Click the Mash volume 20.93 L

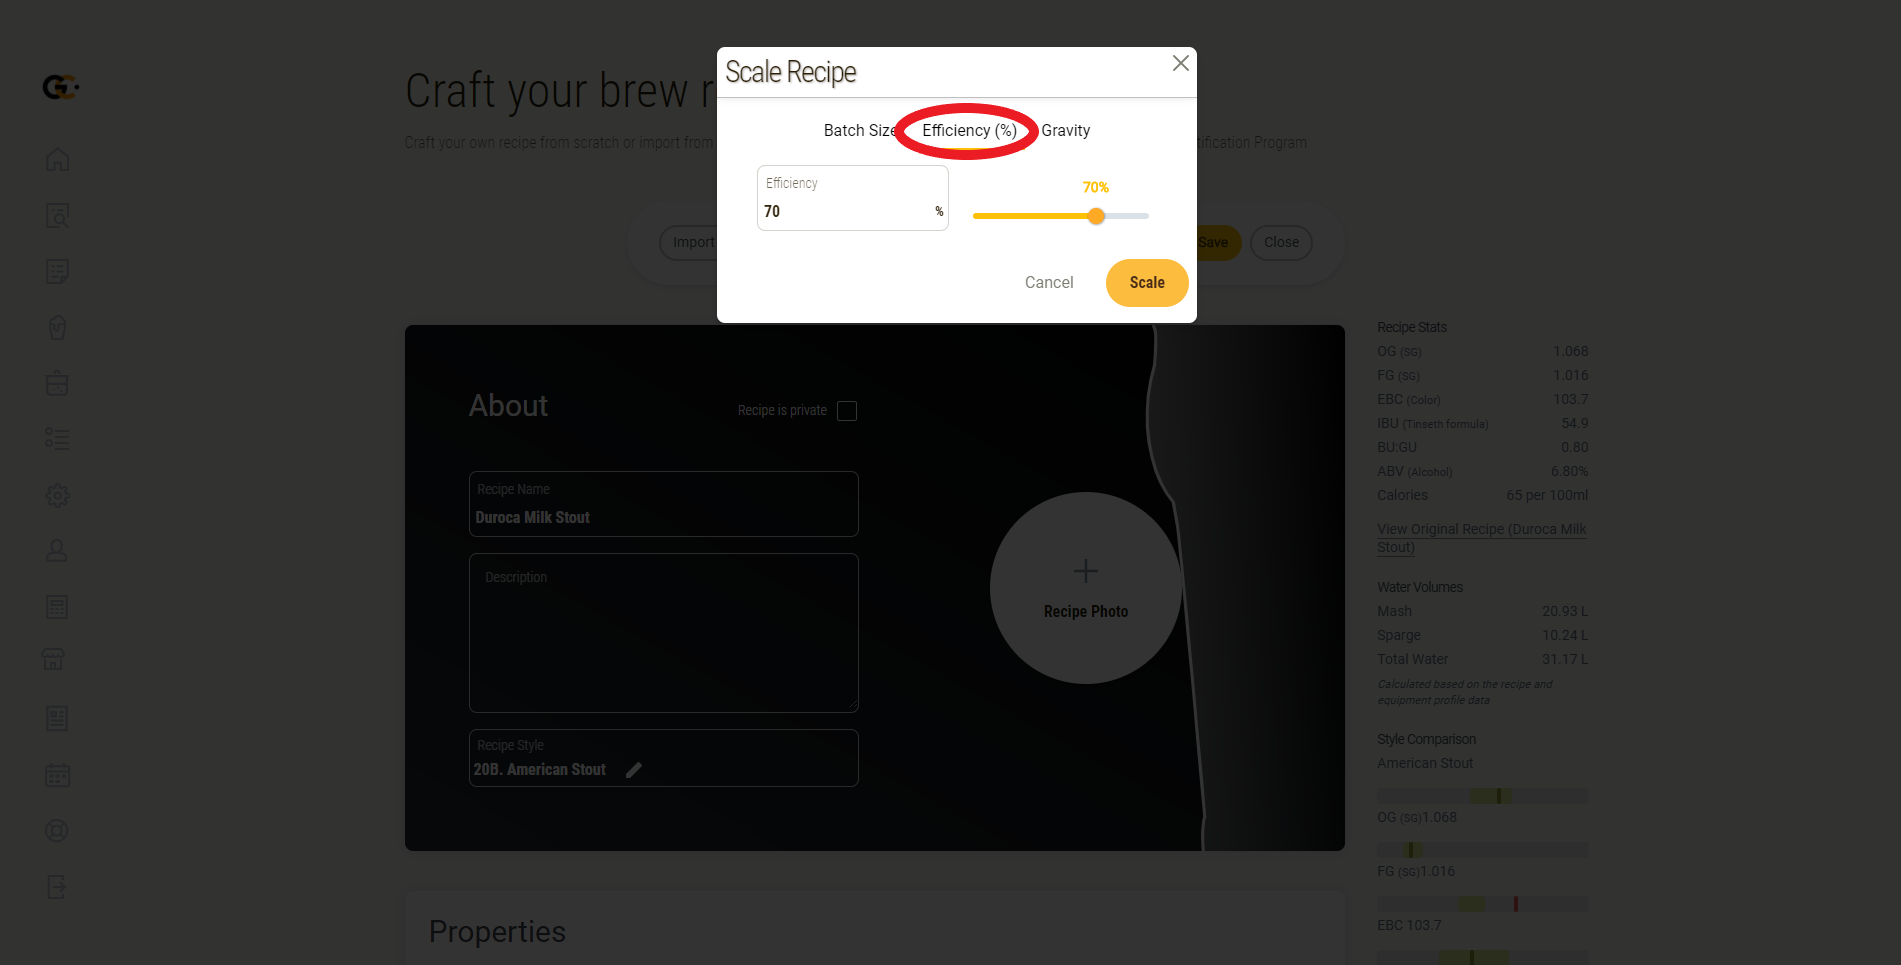coord(1565,612)
